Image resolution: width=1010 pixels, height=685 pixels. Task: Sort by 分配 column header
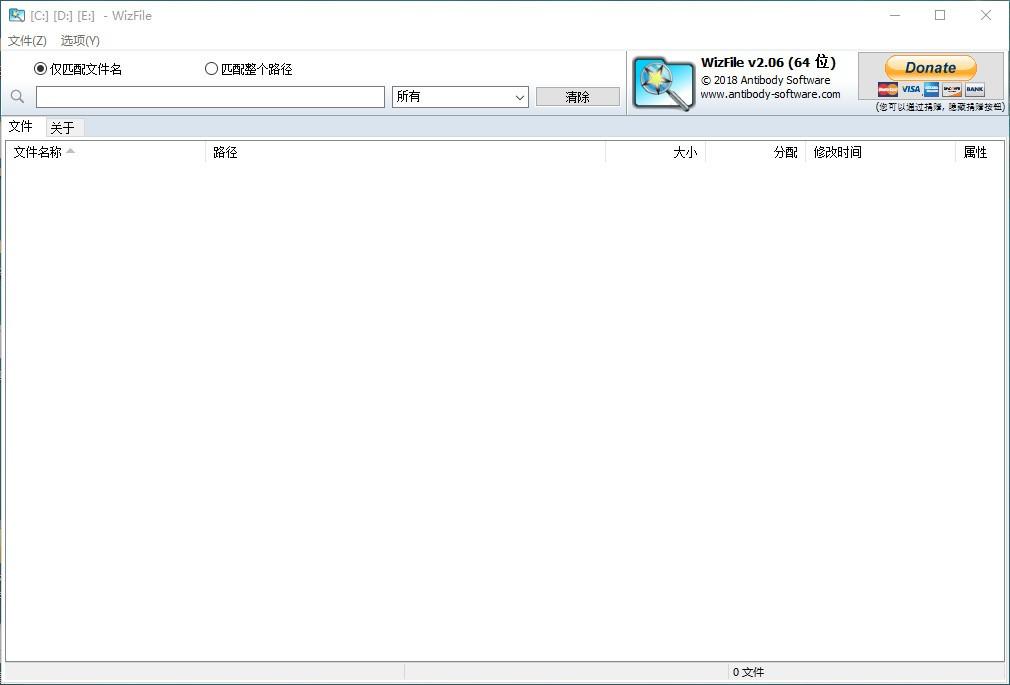pos(756,152)
